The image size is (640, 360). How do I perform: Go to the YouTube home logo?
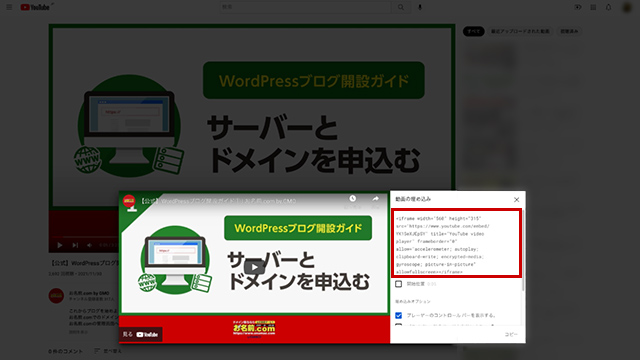point(35,7)
